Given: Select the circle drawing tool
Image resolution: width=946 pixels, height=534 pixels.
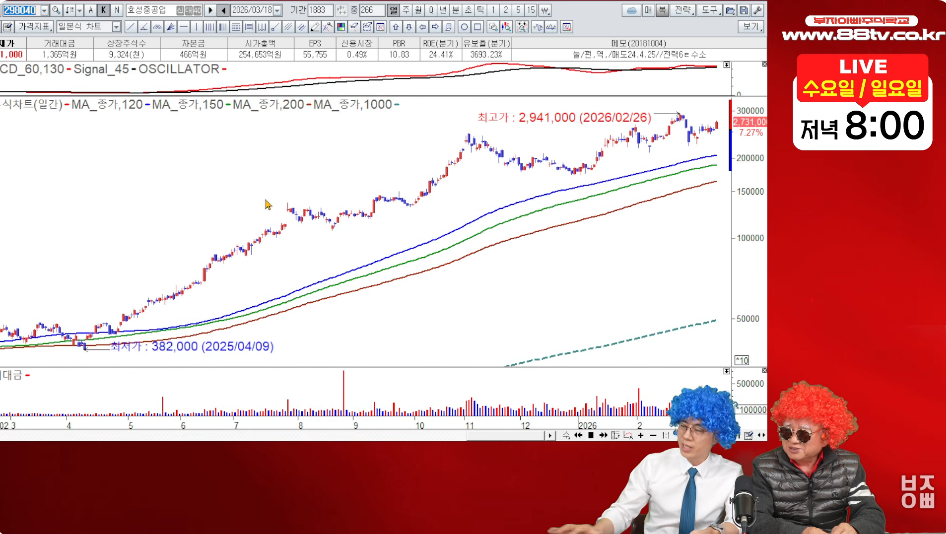Looking at the screenshot, I should pyautogui.click(x=464, y=27).
